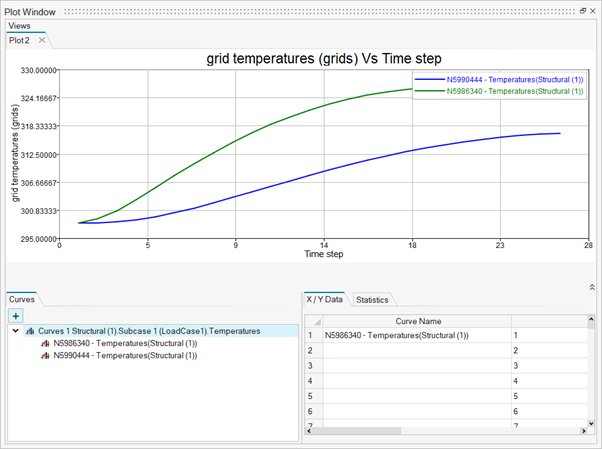Close the Plot 2 tab
Image resolution: width=602 pixels, height=449 pixels.
click(x=41, y=41)
